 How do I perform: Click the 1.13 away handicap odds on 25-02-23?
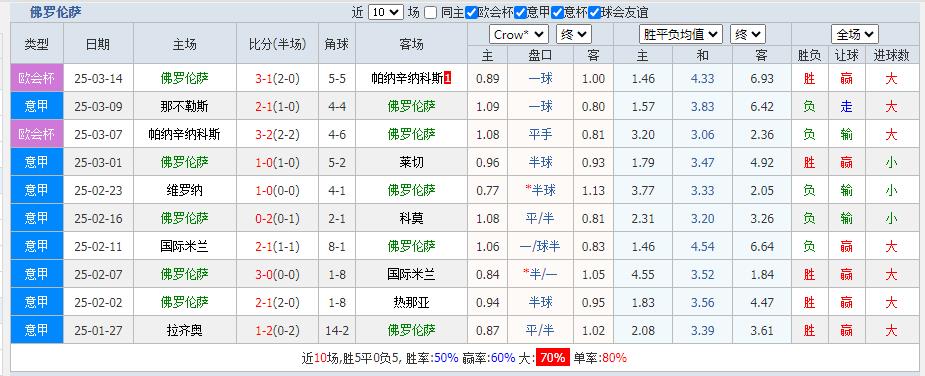coord(593,190)
